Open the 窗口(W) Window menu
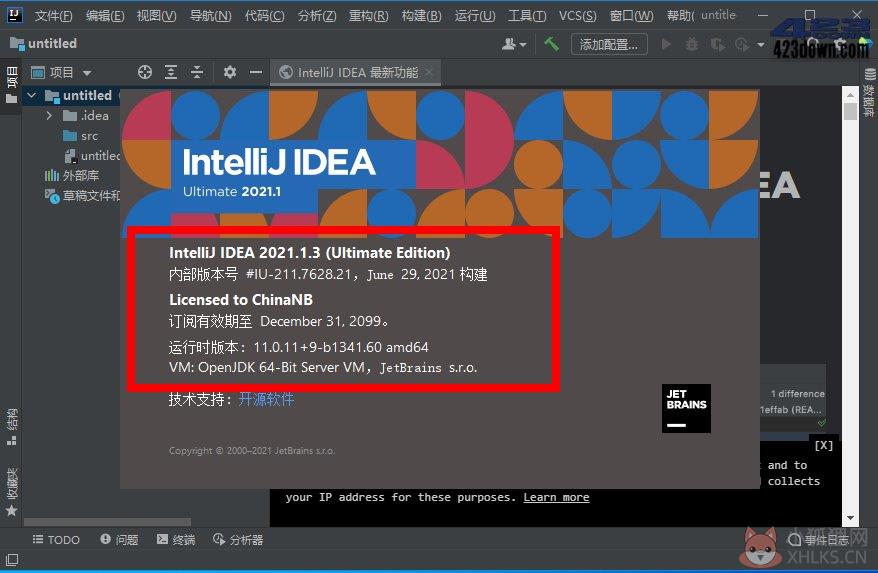The width and height of the screenshot is (878, 573). tap(632, 16)
